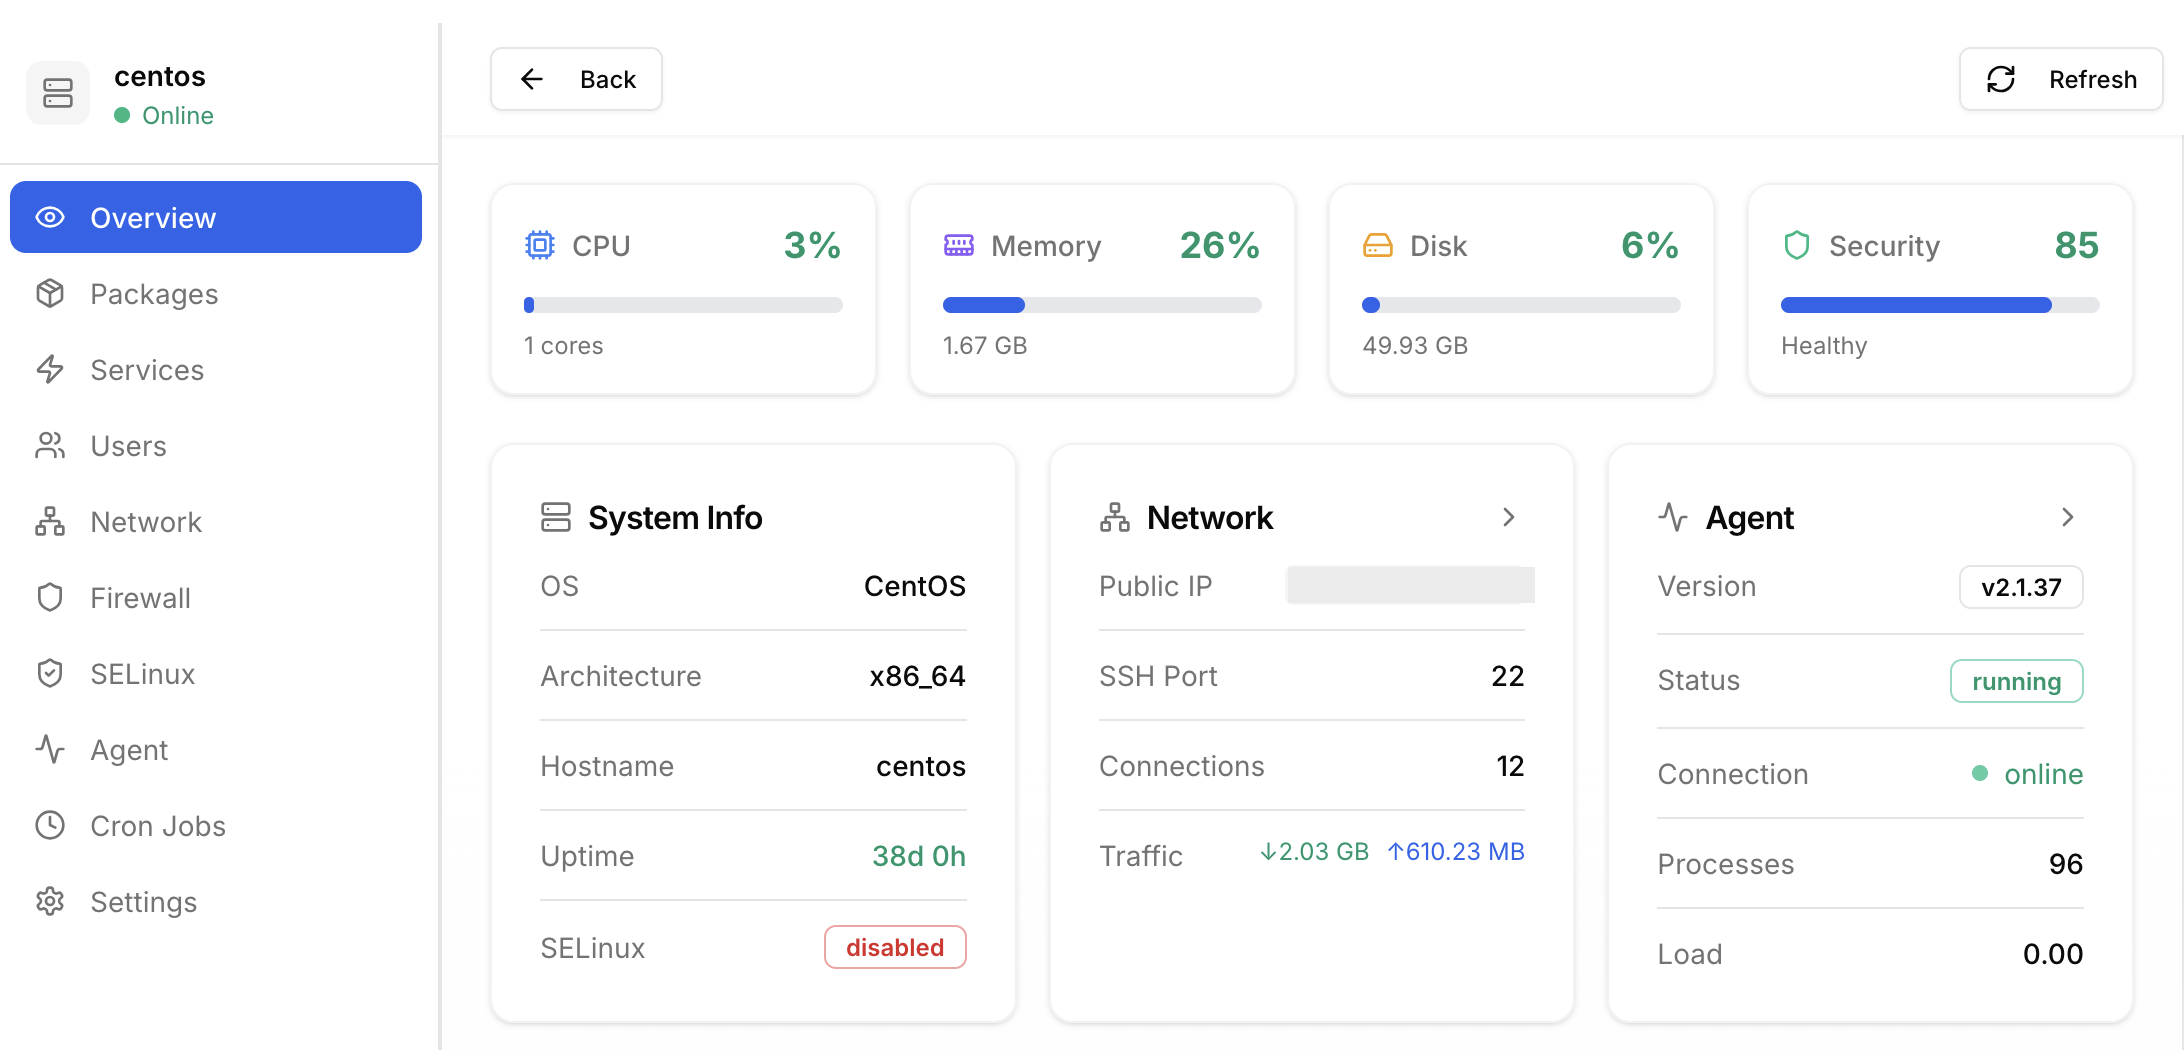2184x1050 pixels.
Task: Select the Services lightning icon
Action: click(50, 369)
